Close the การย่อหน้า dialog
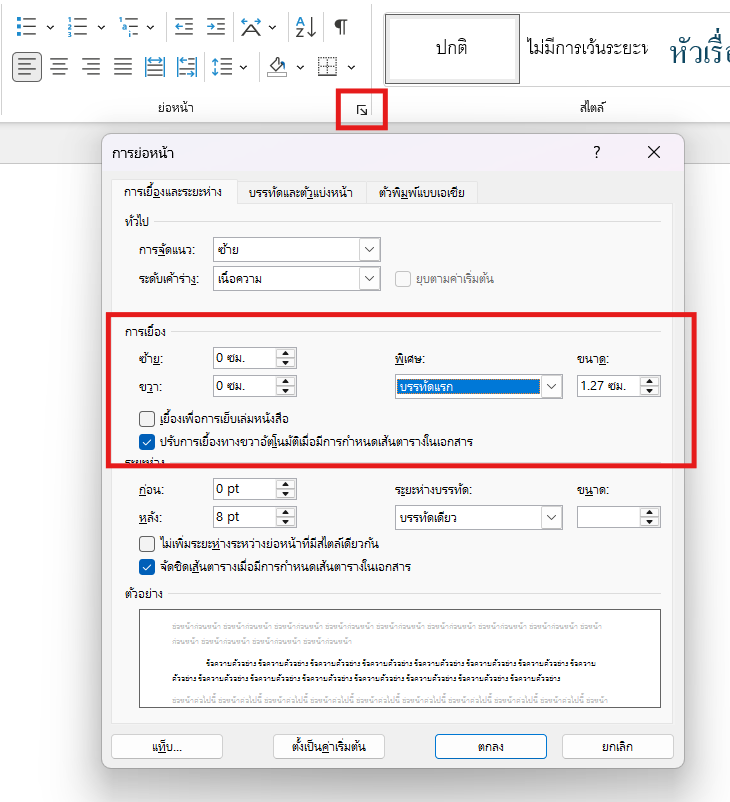Image resolution: width=730 pixels, height=802 pixels. click(x=654, y=152)
